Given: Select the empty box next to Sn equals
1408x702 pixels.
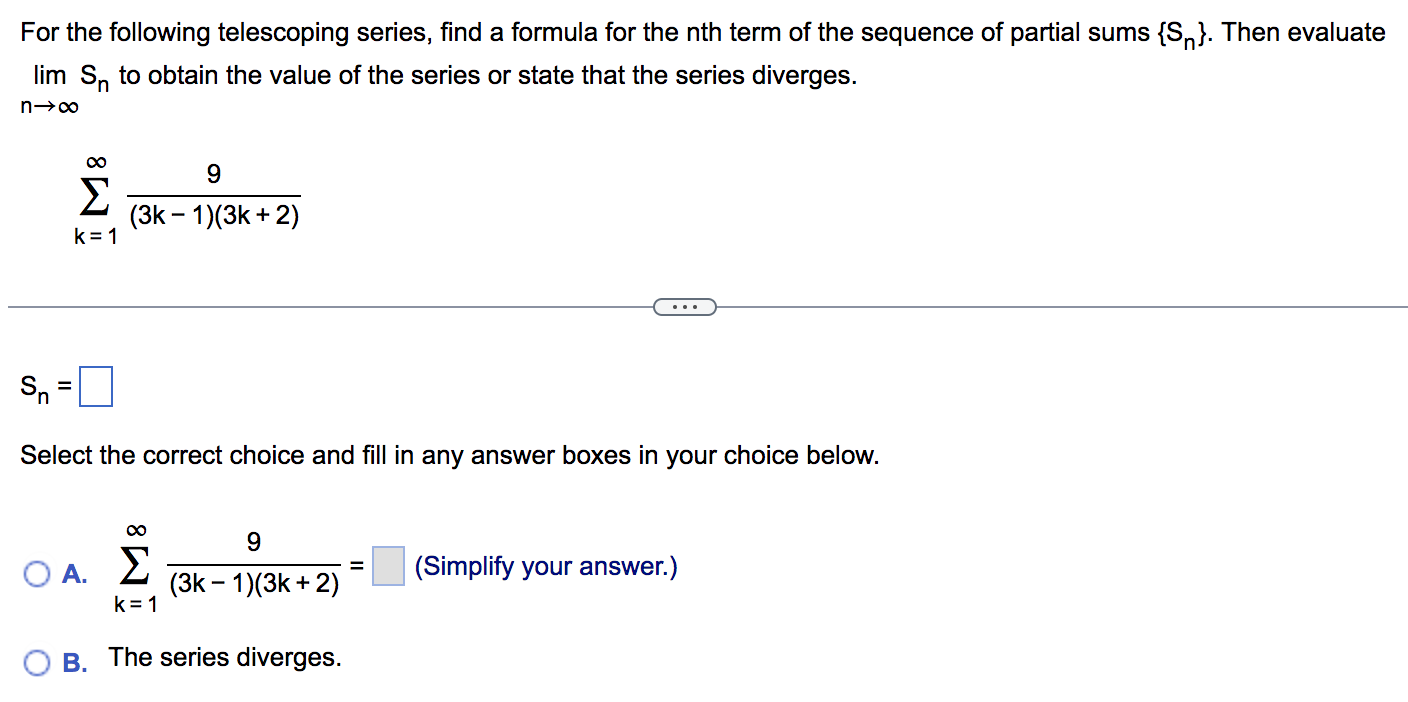Looking at the screenshot, I should point(96,385).
